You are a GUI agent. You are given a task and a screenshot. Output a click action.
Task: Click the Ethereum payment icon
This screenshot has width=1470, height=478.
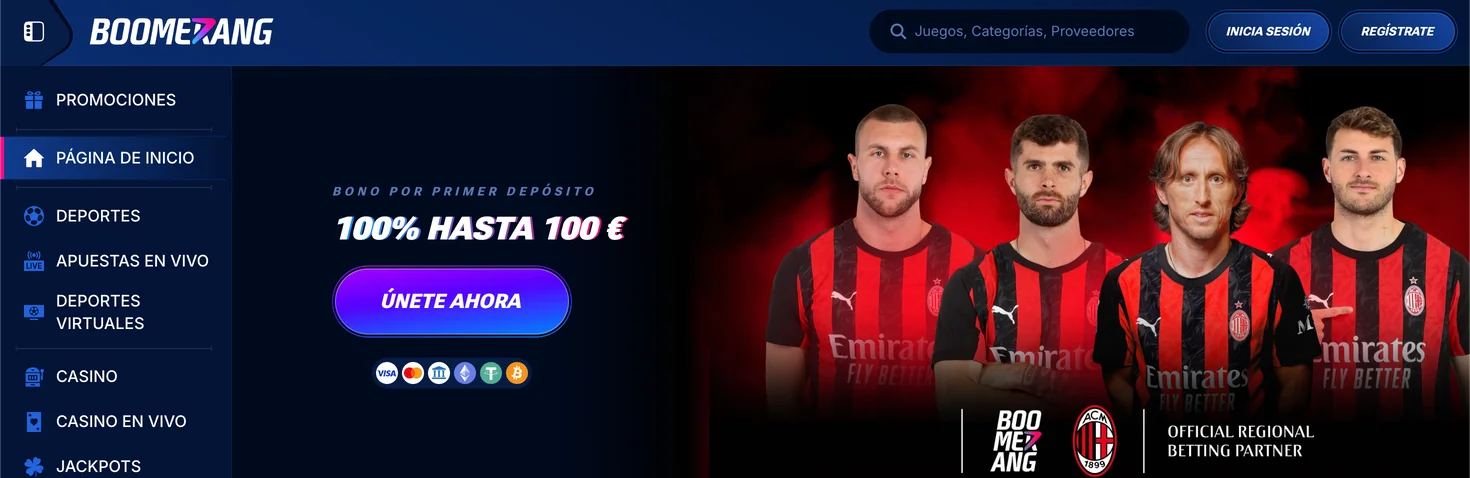point(465,373)
